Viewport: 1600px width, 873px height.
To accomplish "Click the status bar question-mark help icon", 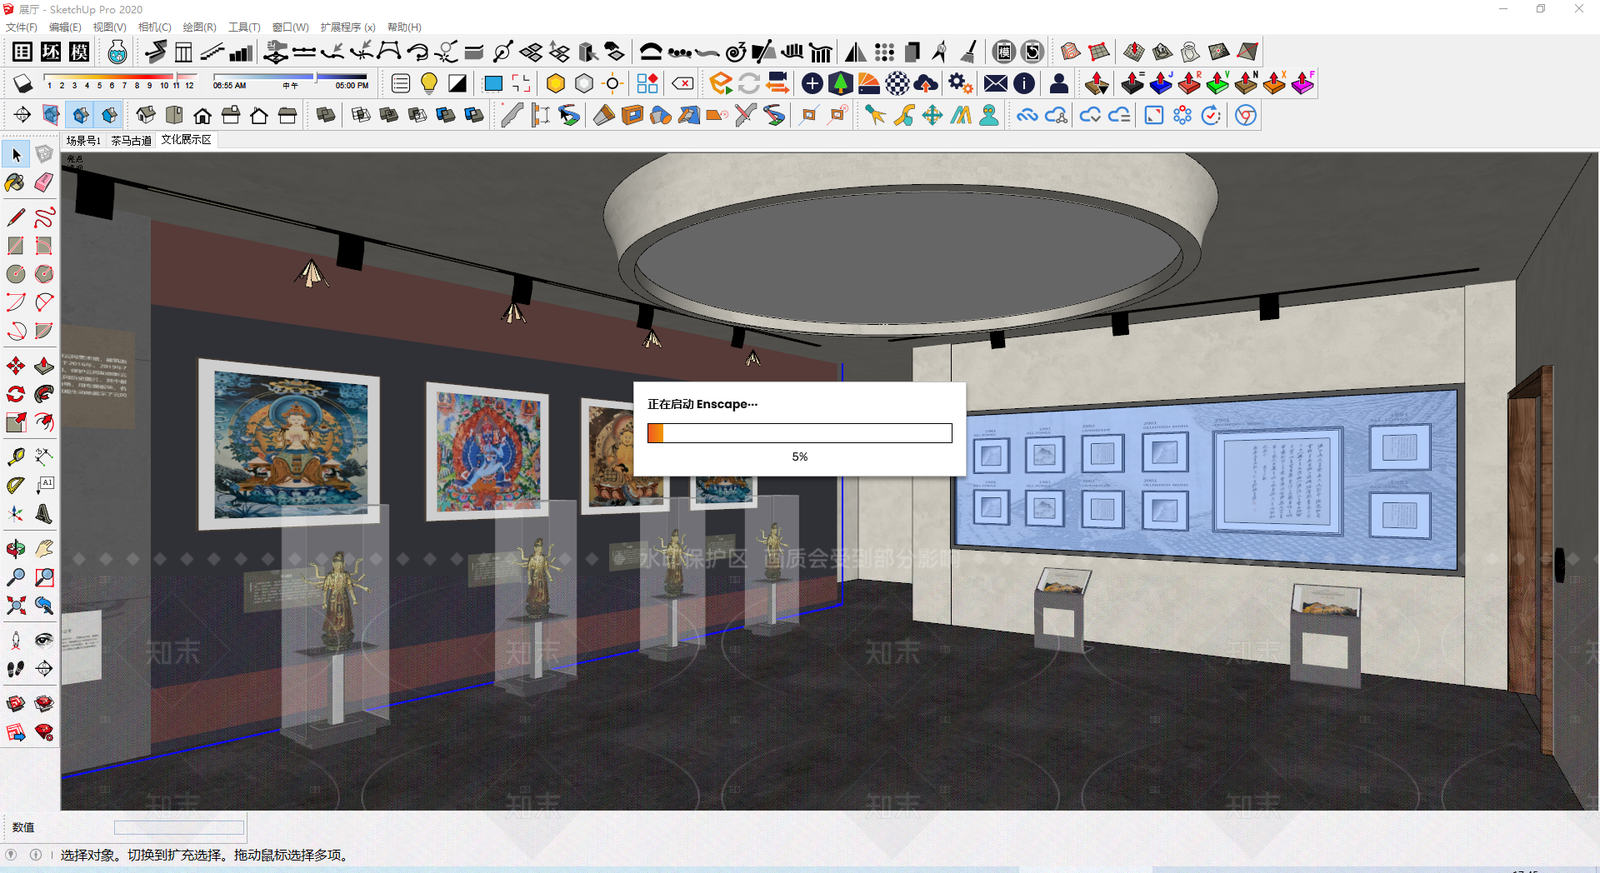I will tap(11, 855).
